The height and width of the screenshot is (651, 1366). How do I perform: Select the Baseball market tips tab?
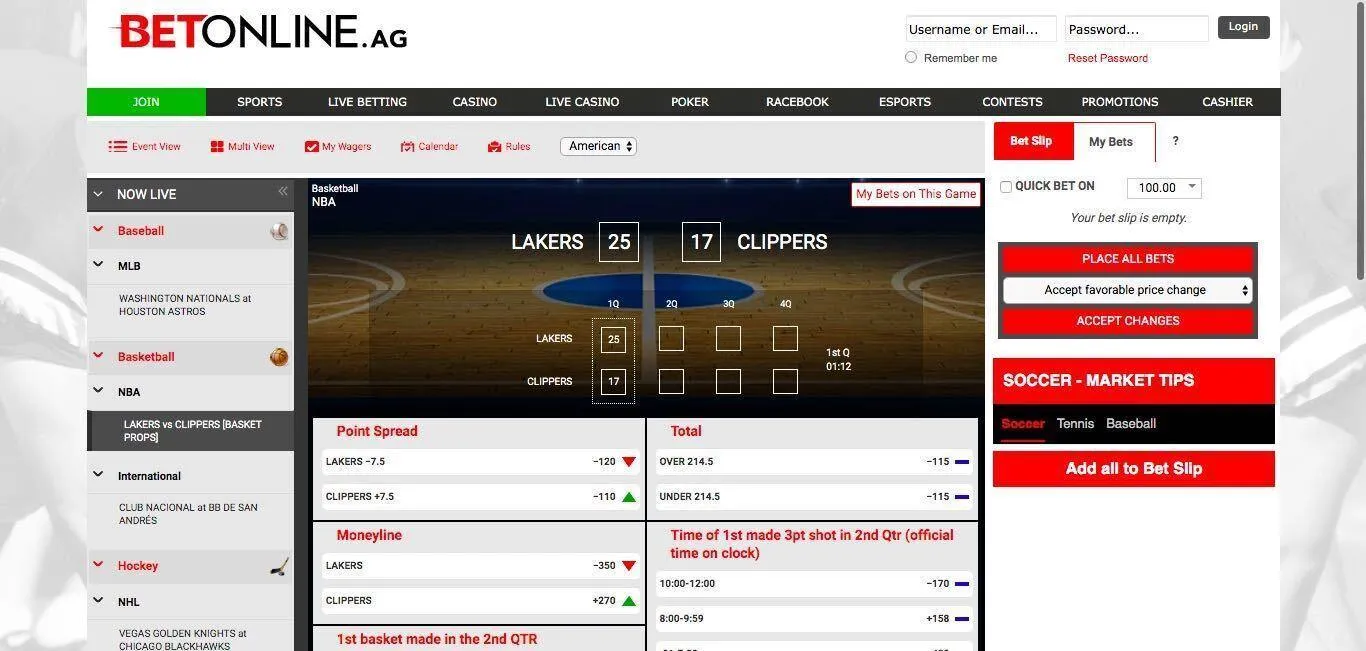pos(1131,424)
